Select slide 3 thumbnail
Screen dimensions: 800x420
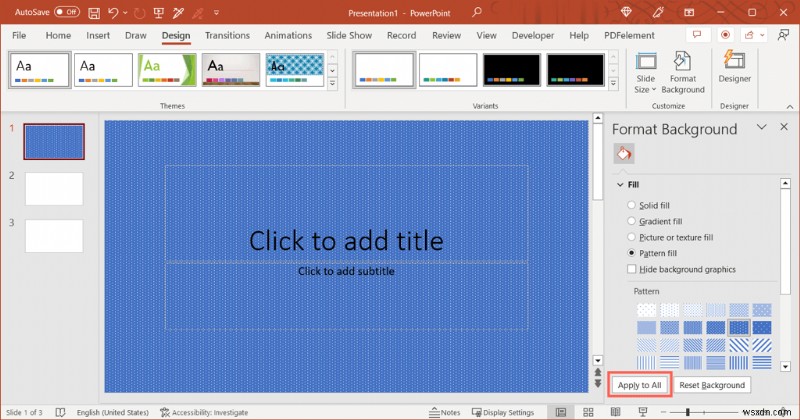54,236
